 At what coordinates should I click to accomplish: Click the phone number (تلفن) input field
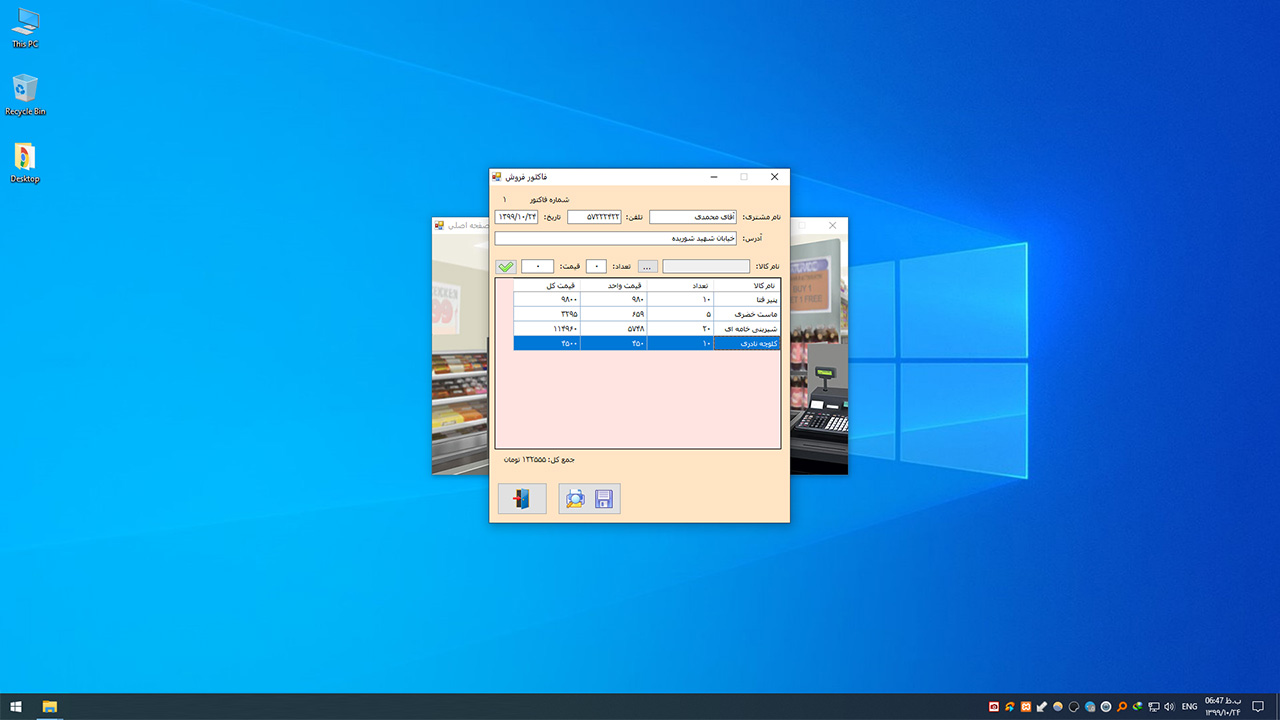coord(594,217)
